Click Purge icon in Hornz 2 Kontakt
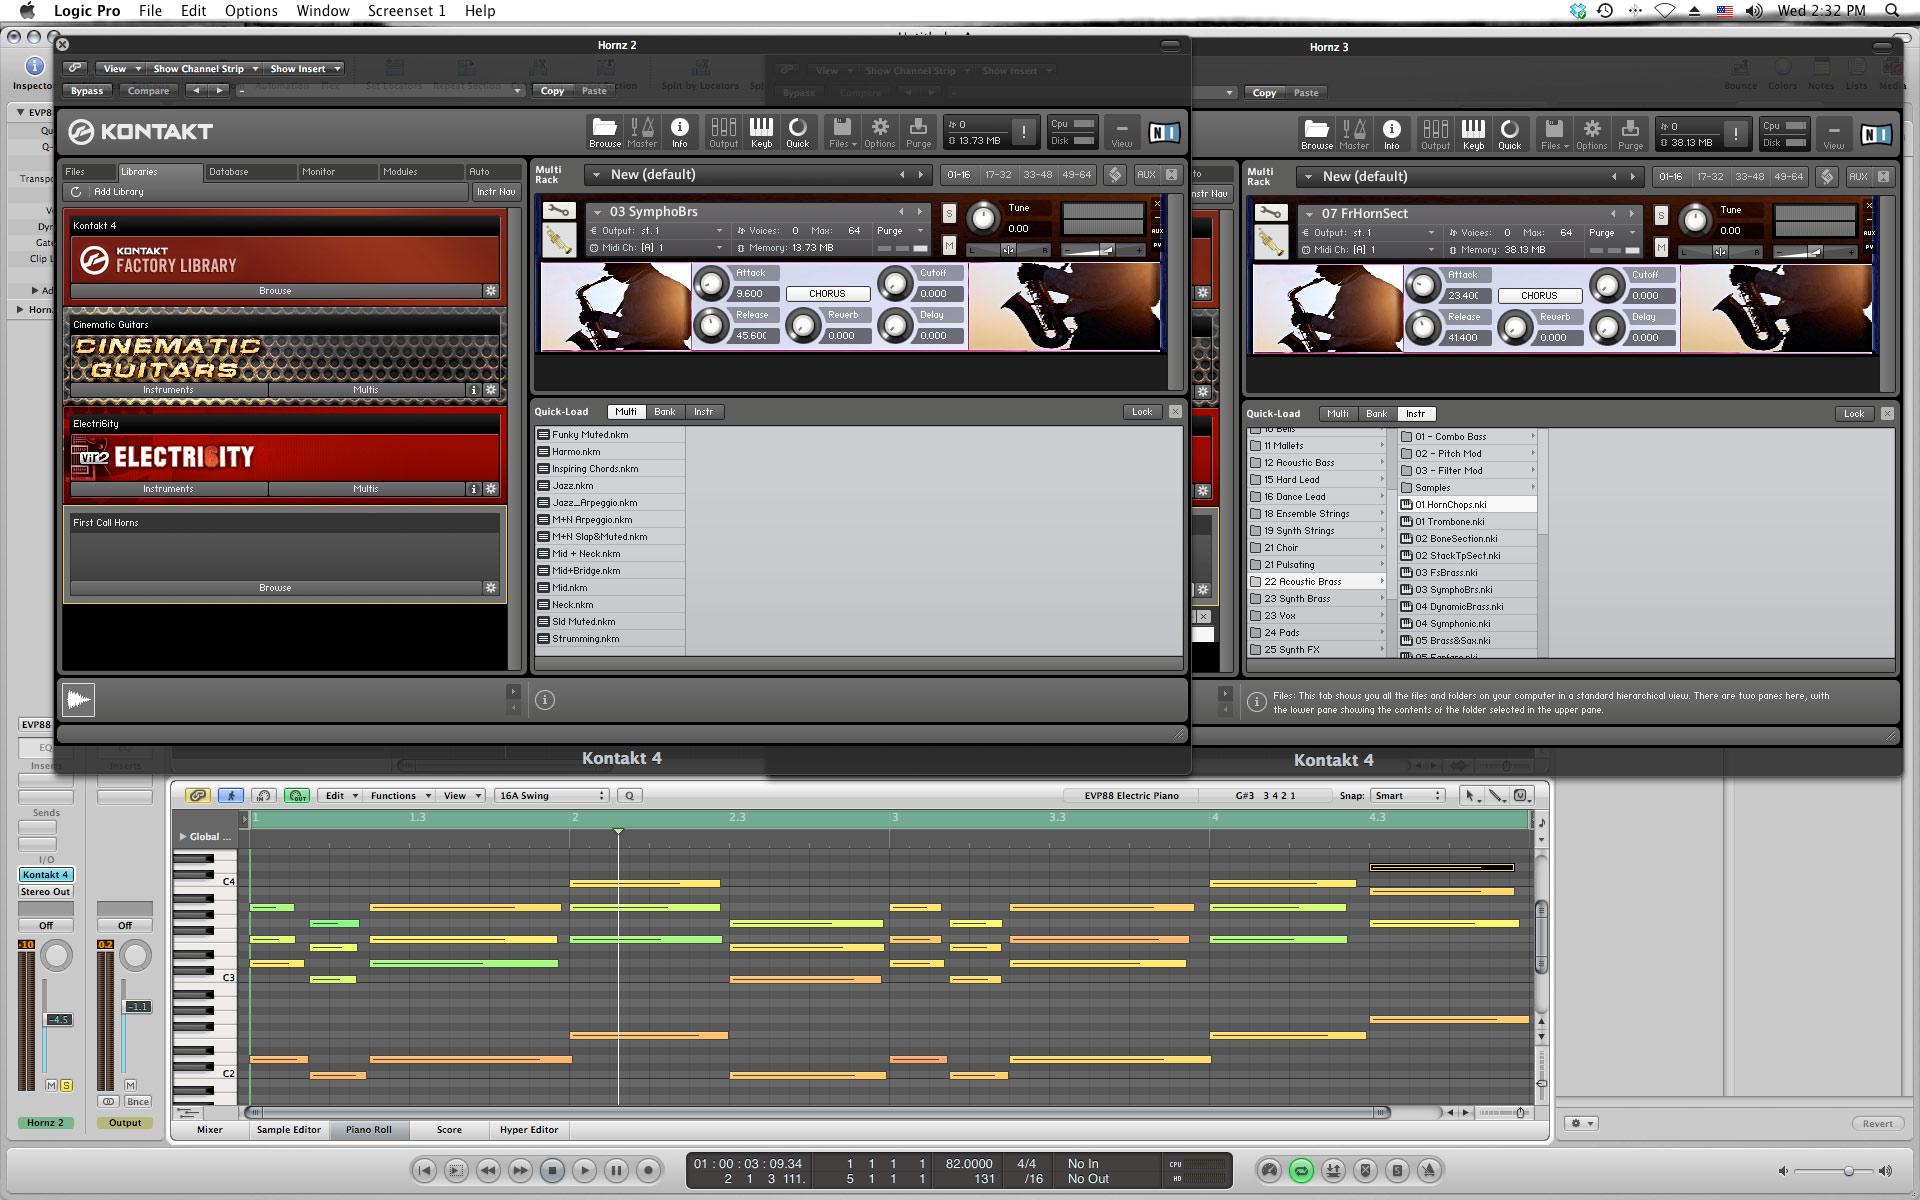 (x=918, y=131)
